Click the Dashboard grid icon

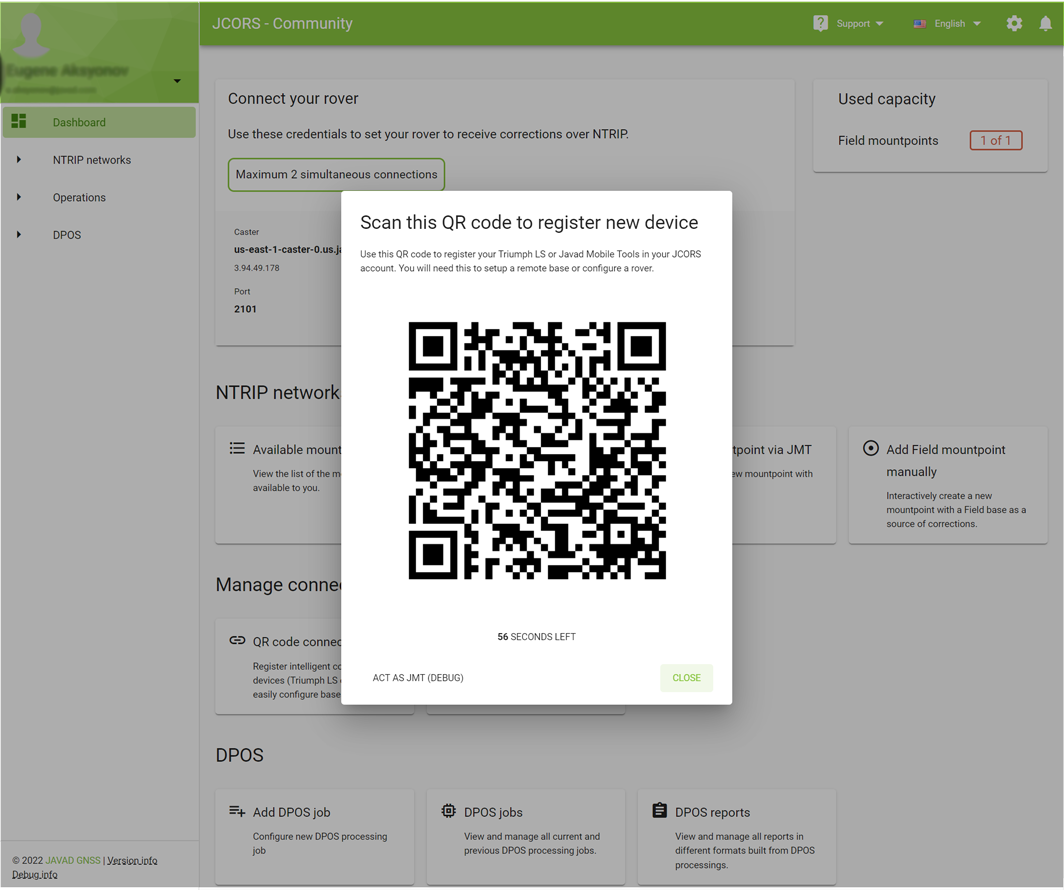19,121
